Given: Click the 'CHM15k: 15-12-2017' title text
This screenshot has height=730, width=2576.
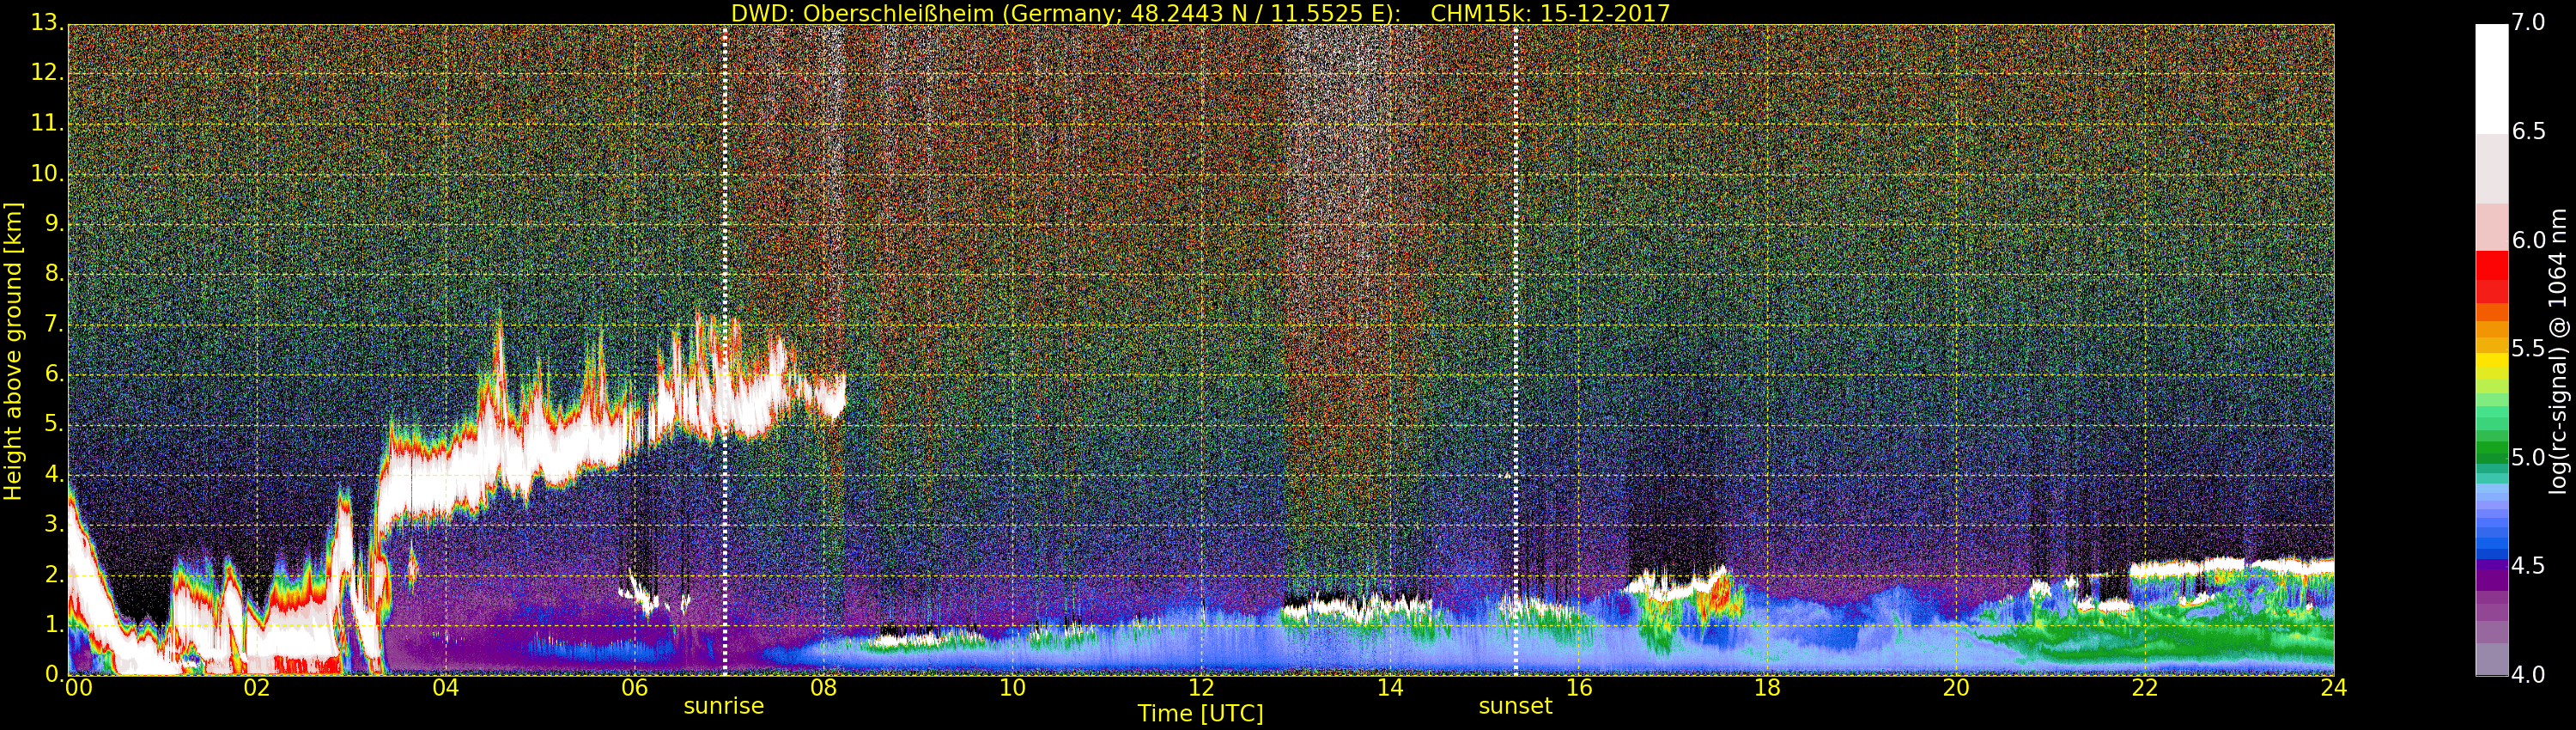Looking at the screenshot, I should pos(1550,13).
